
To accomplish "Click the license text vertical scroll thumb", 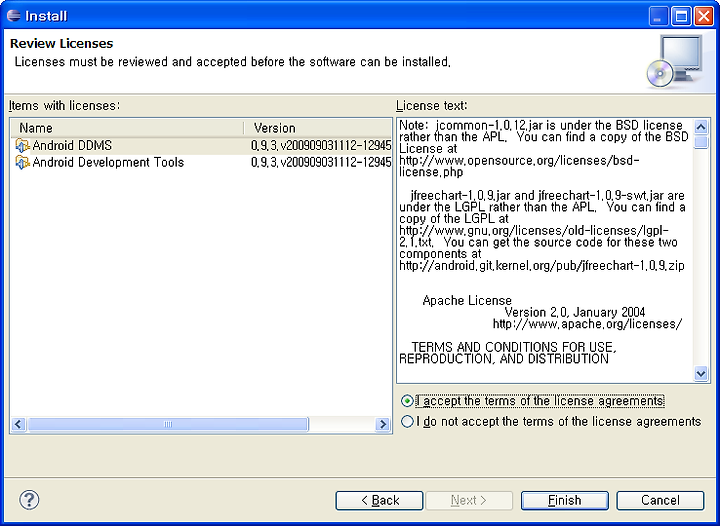I will (x=701, y=142).
